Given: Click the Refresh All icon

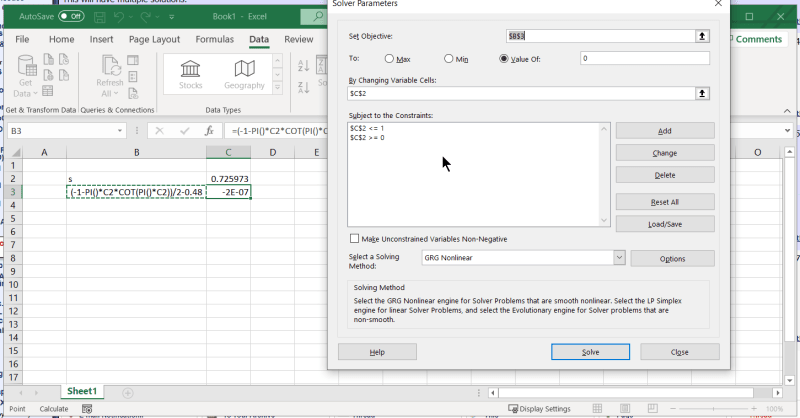Looking at the screenshot, I should tap(110, 66).
